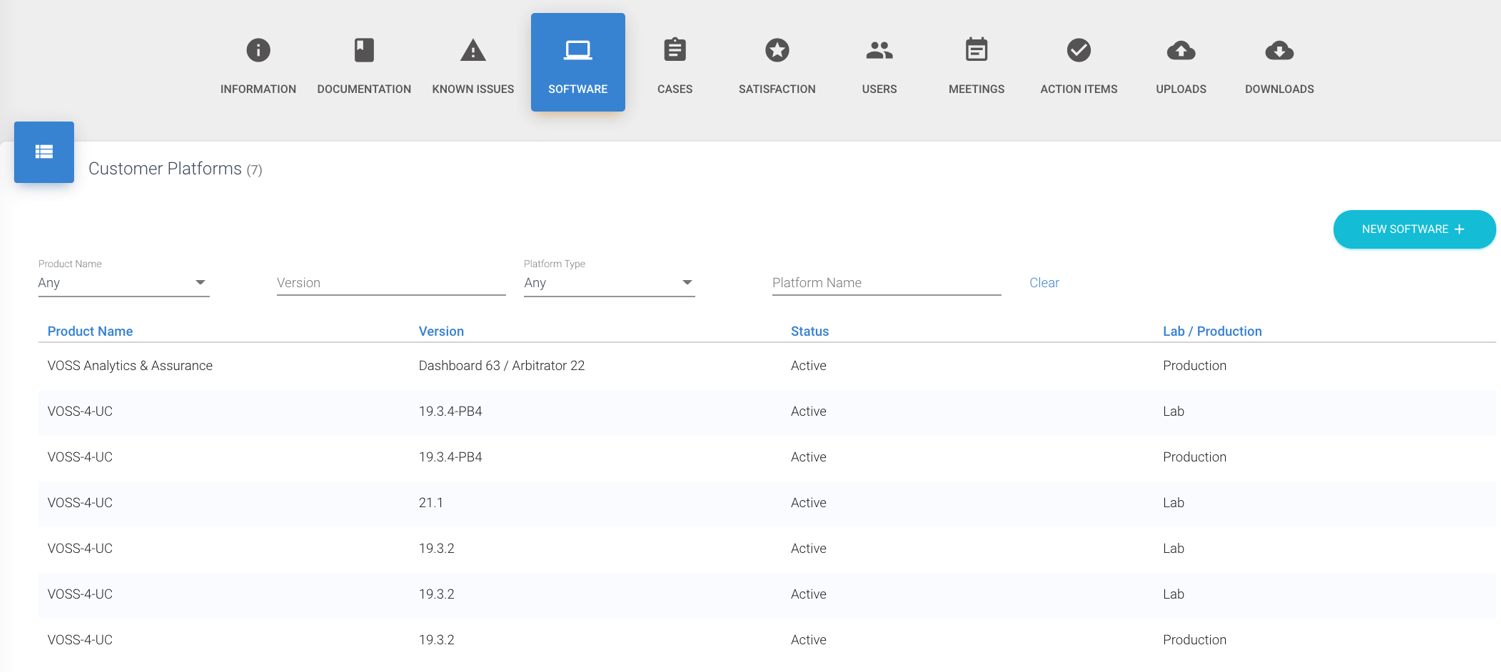Screen dimensions: 1501x672
Task: Click the Software monitor icon
Action: click(577, 47)
